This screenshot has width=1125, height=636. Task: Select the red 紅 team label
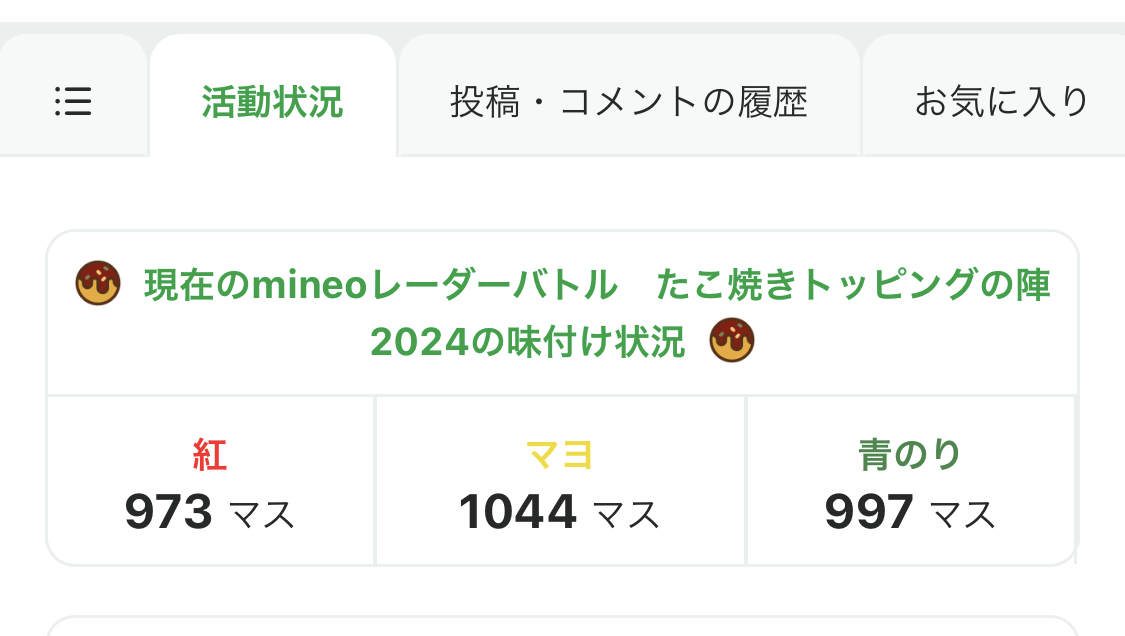[210, 455]
